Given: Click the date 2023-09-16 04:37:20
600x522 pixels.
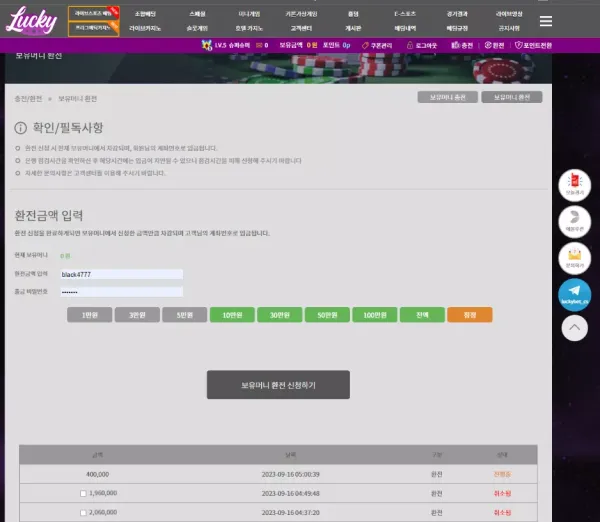Looking at the screenshot, I should click(x=290, y=512).
